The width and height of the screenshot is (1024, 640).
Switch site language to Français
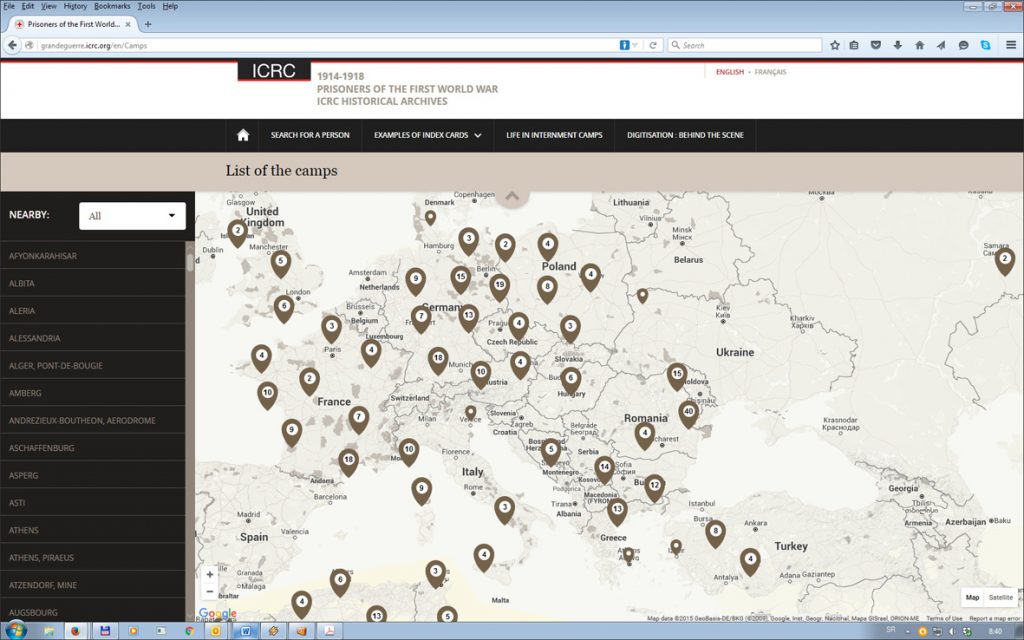[770, 72]
